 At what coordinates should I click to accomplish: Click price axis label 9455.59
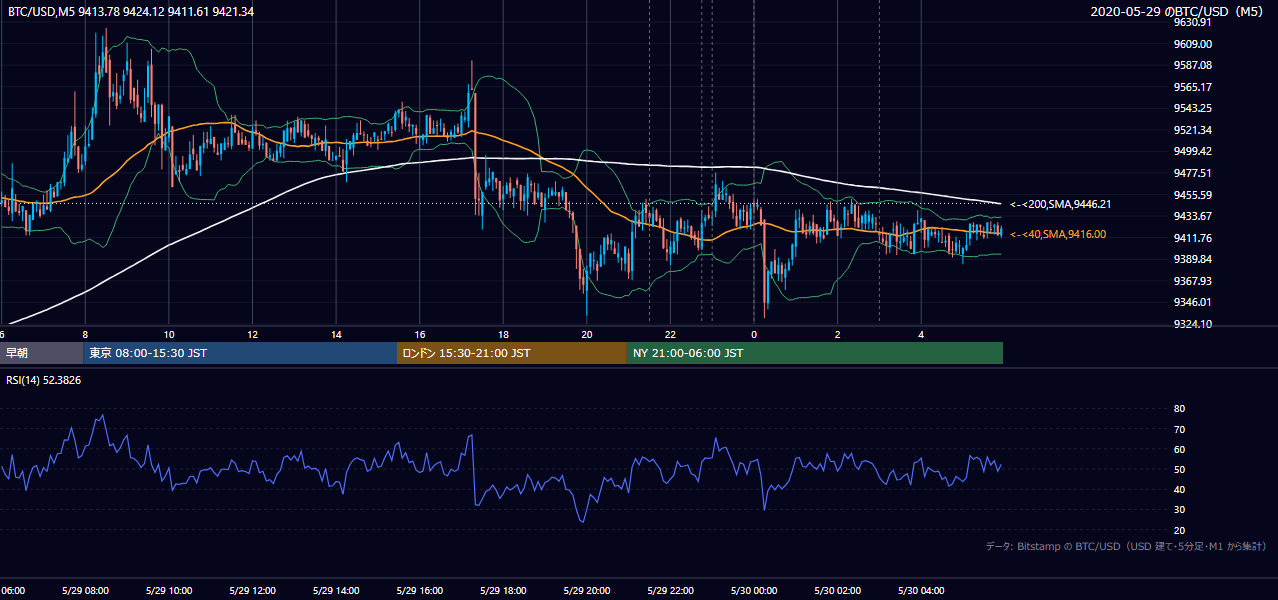pos(1193,195)
